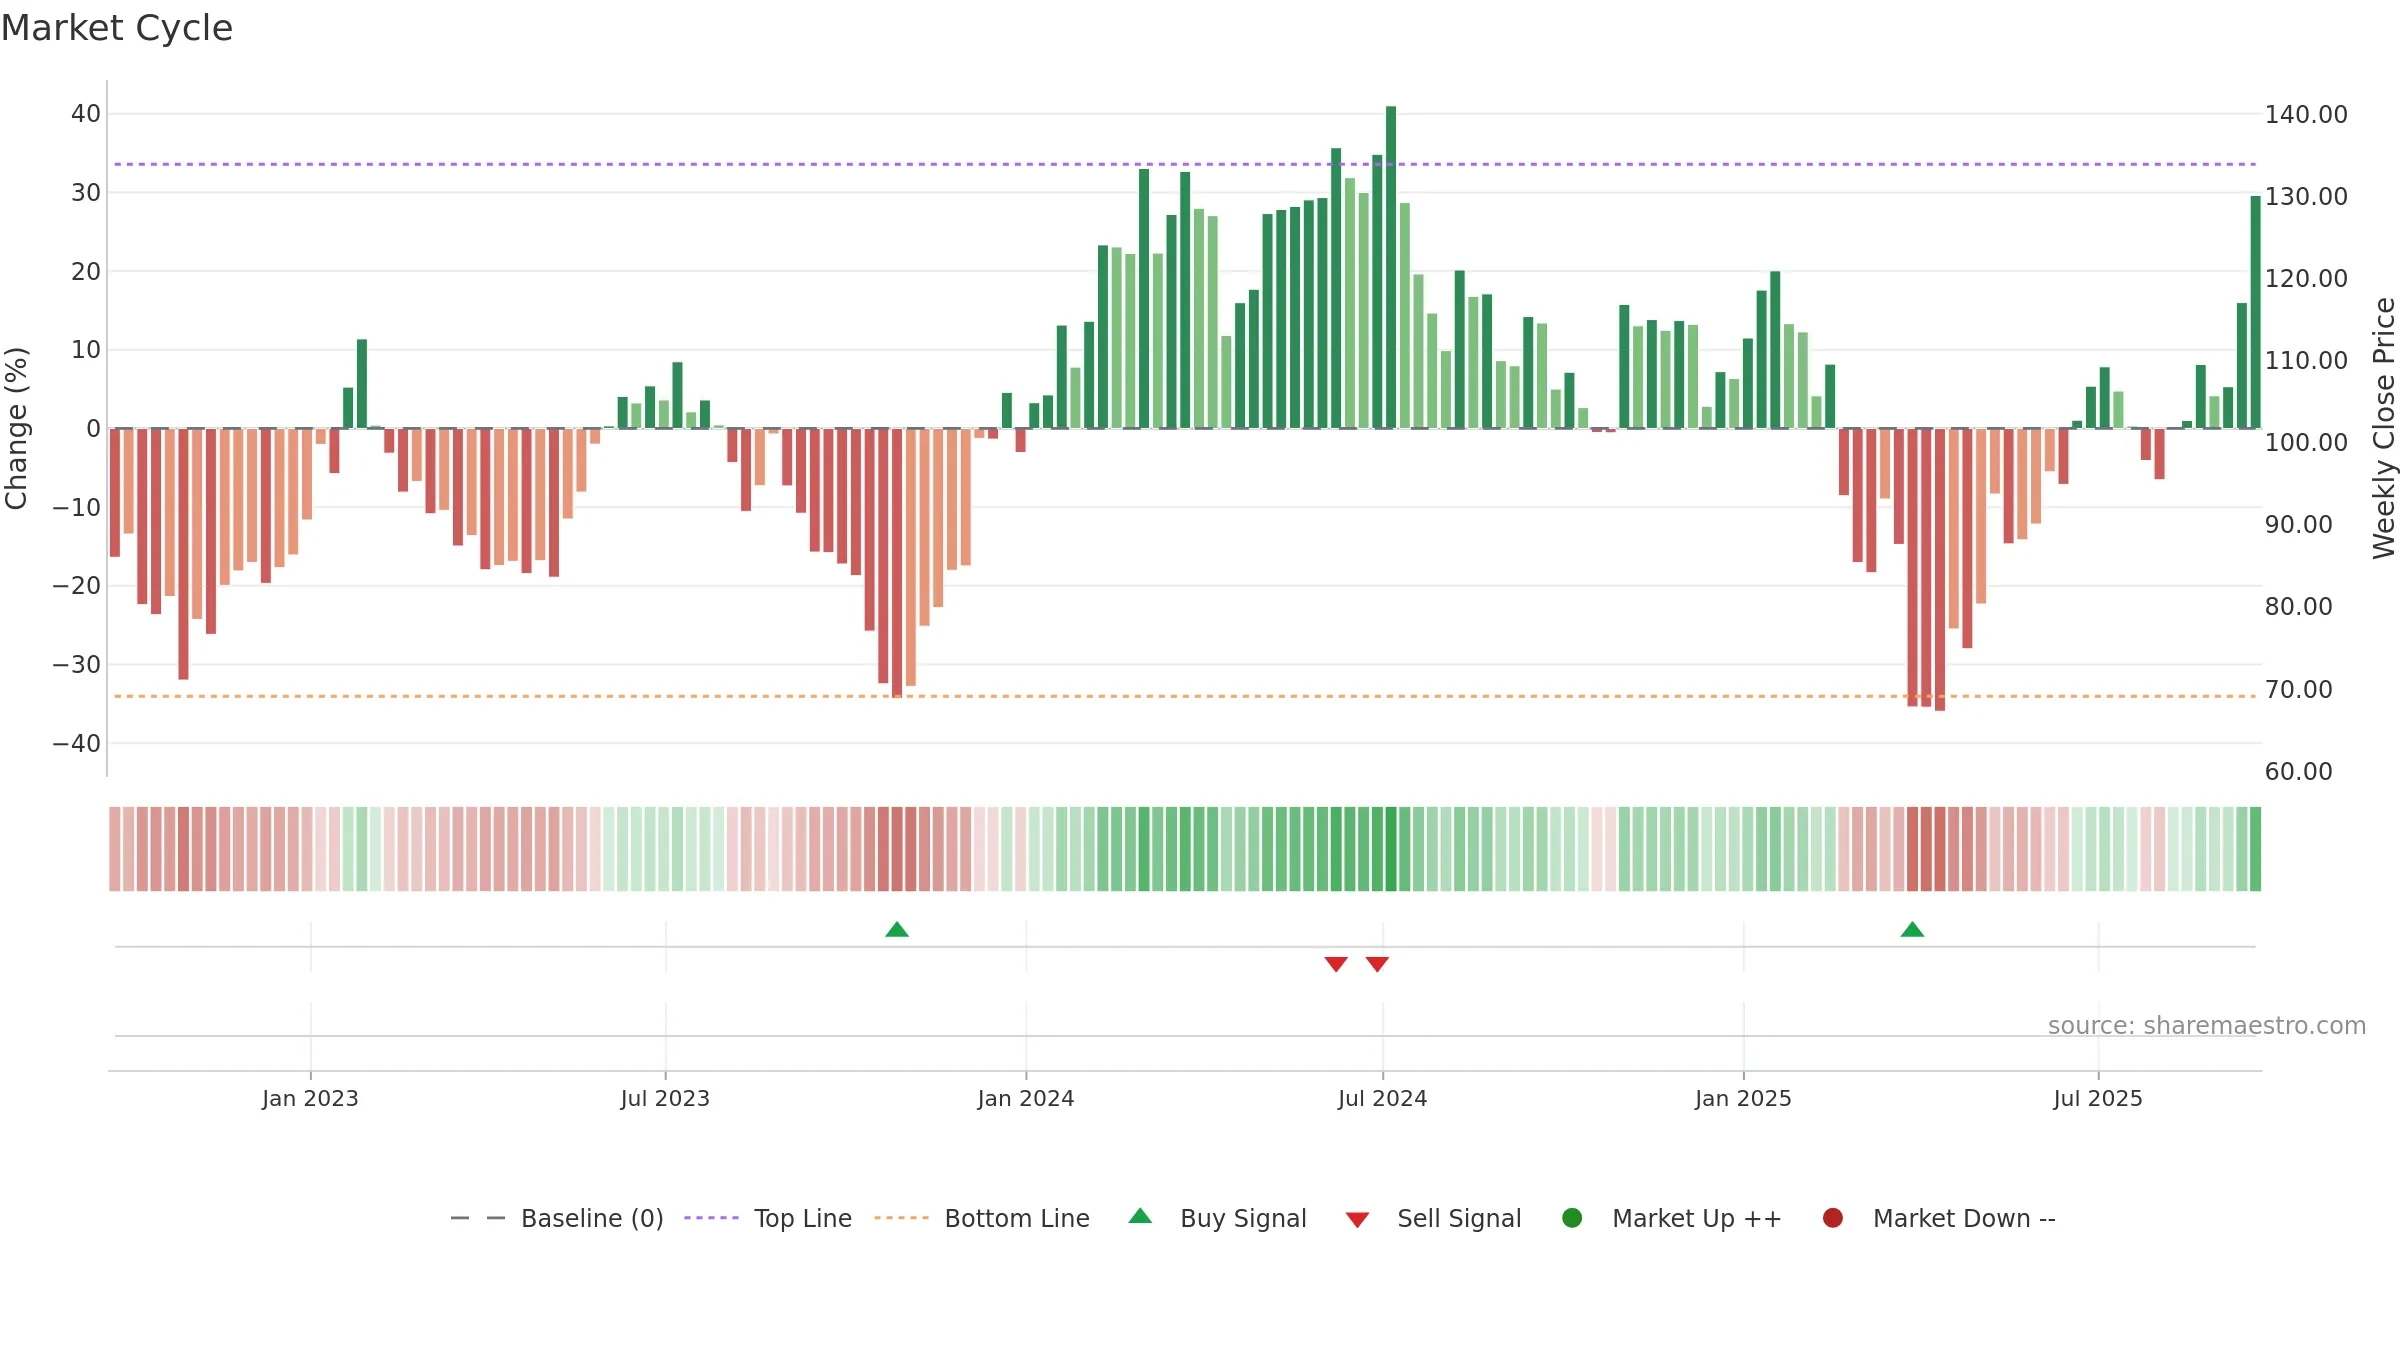
Task: Click the source: sharemaestro.com text
Action: tap(2207, 1025)
